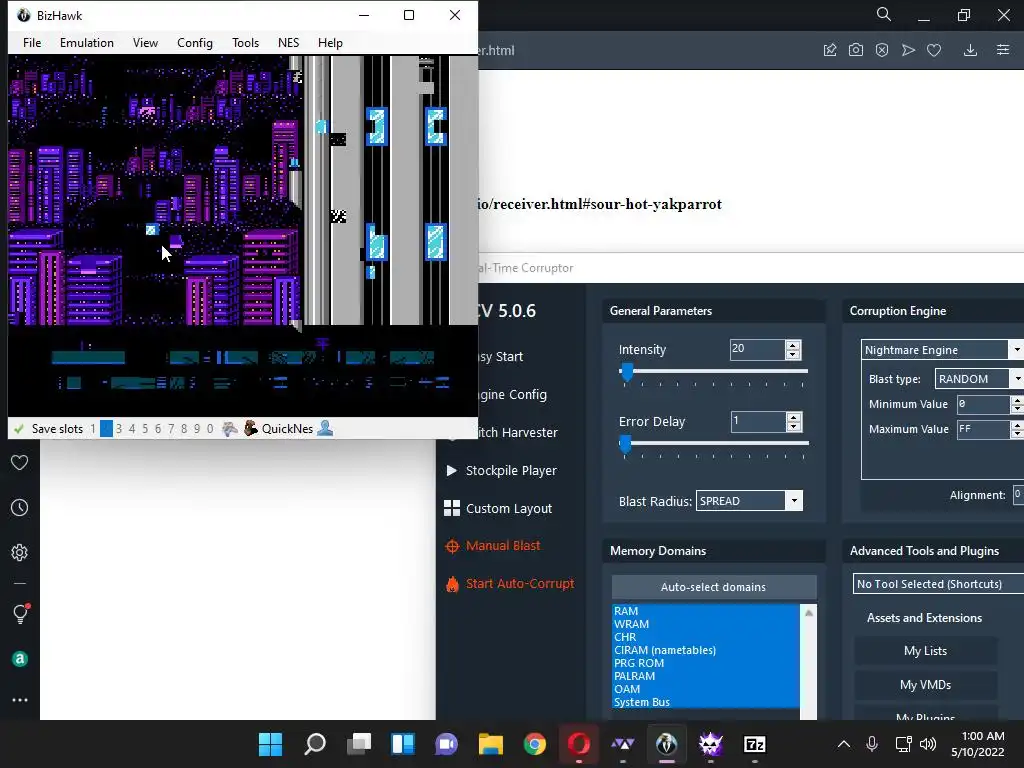Select save slot 3 in BizHawk
This screenshot has height=768, width=1024.
point(119,429)
